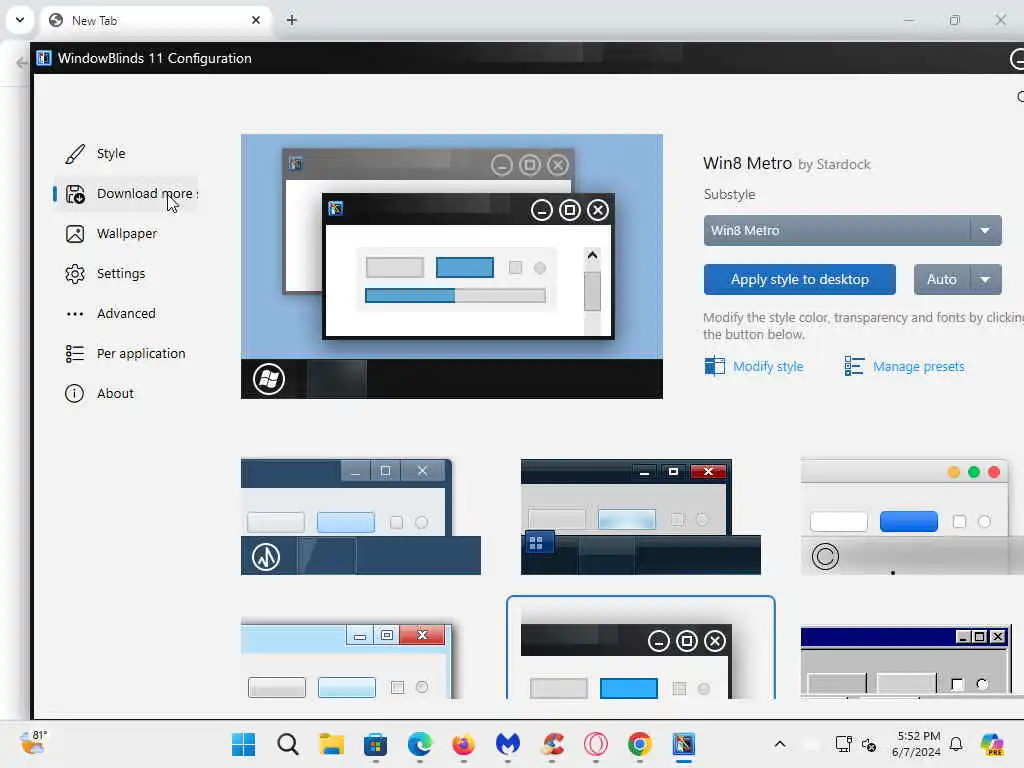Click the Download more save-disk icon

[x=75, y=194]
